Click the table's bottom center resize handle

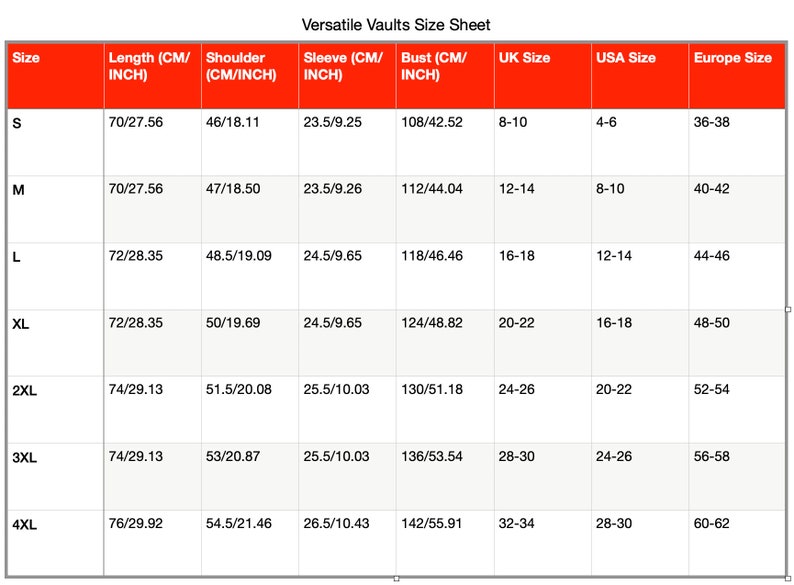click(396, 578)
